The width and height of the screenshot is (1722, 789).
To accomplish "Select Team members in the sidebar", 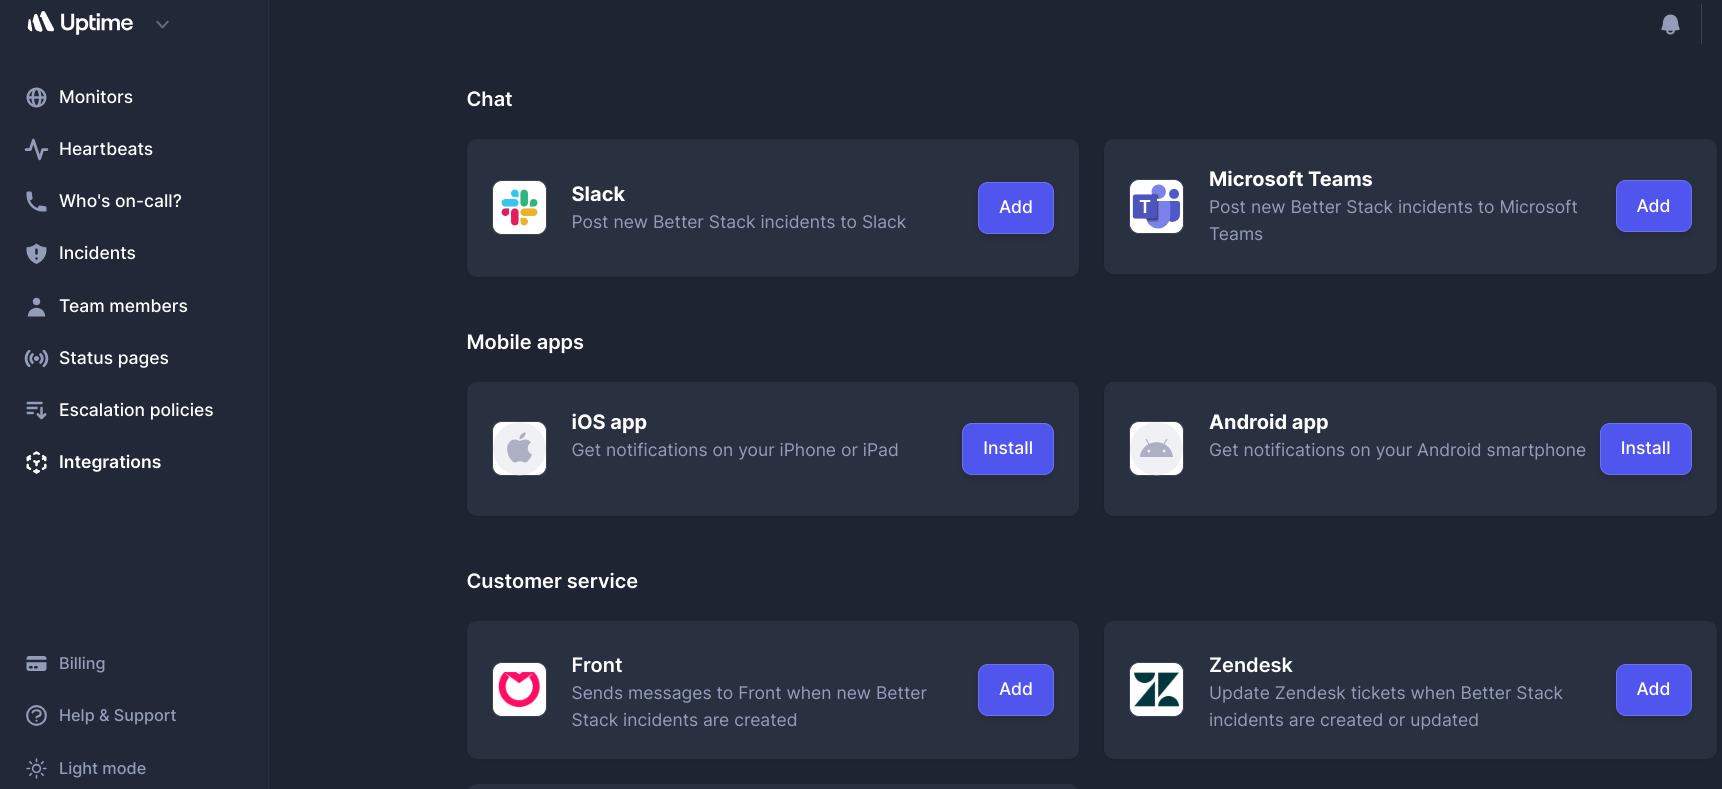I will pyautogui.click(x=122, y=305).
